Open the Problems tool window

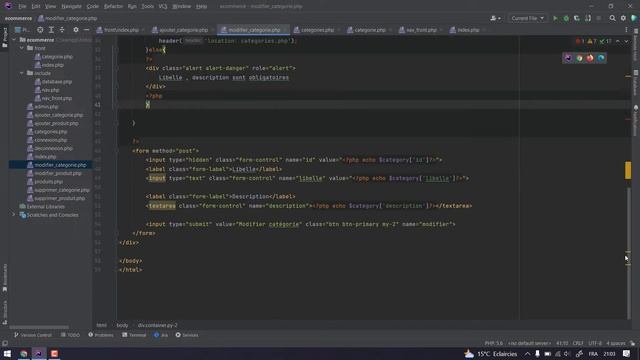click(x=101, y=335)
